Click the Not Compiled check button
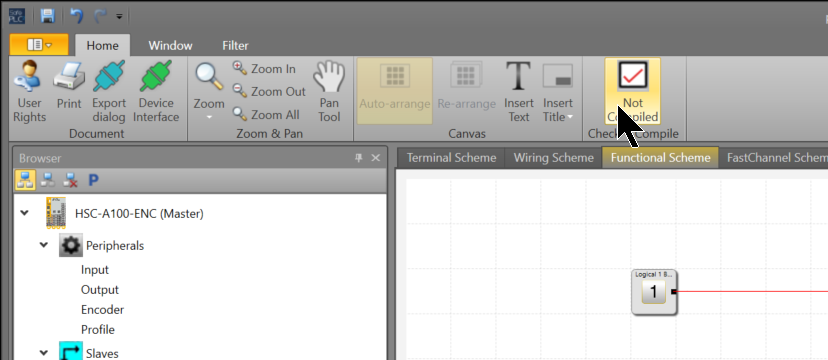Viewport: 828px width, 360px height. (633, 91)
